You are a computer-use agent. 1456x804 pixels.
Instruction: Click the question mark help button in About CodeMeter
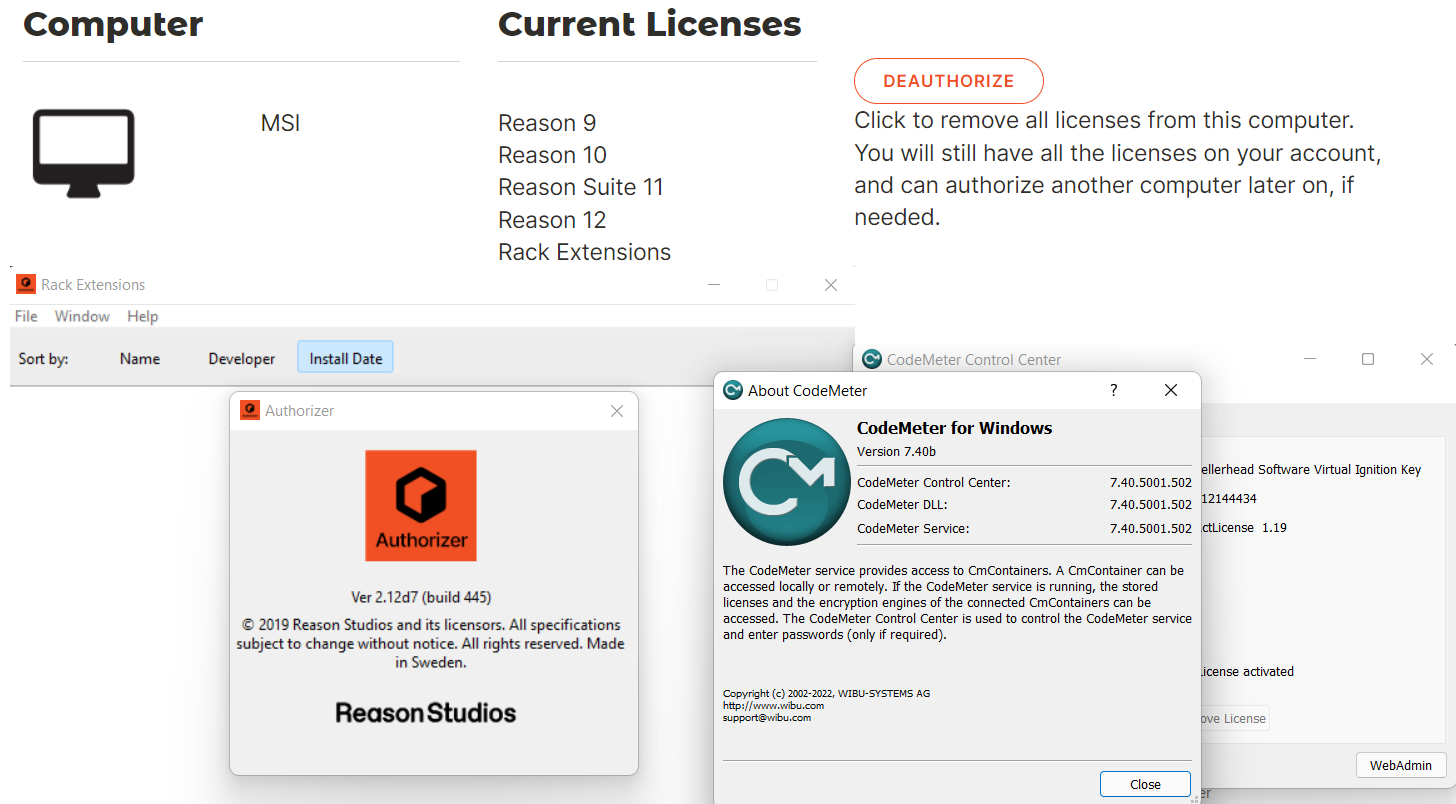(1114, 390)
